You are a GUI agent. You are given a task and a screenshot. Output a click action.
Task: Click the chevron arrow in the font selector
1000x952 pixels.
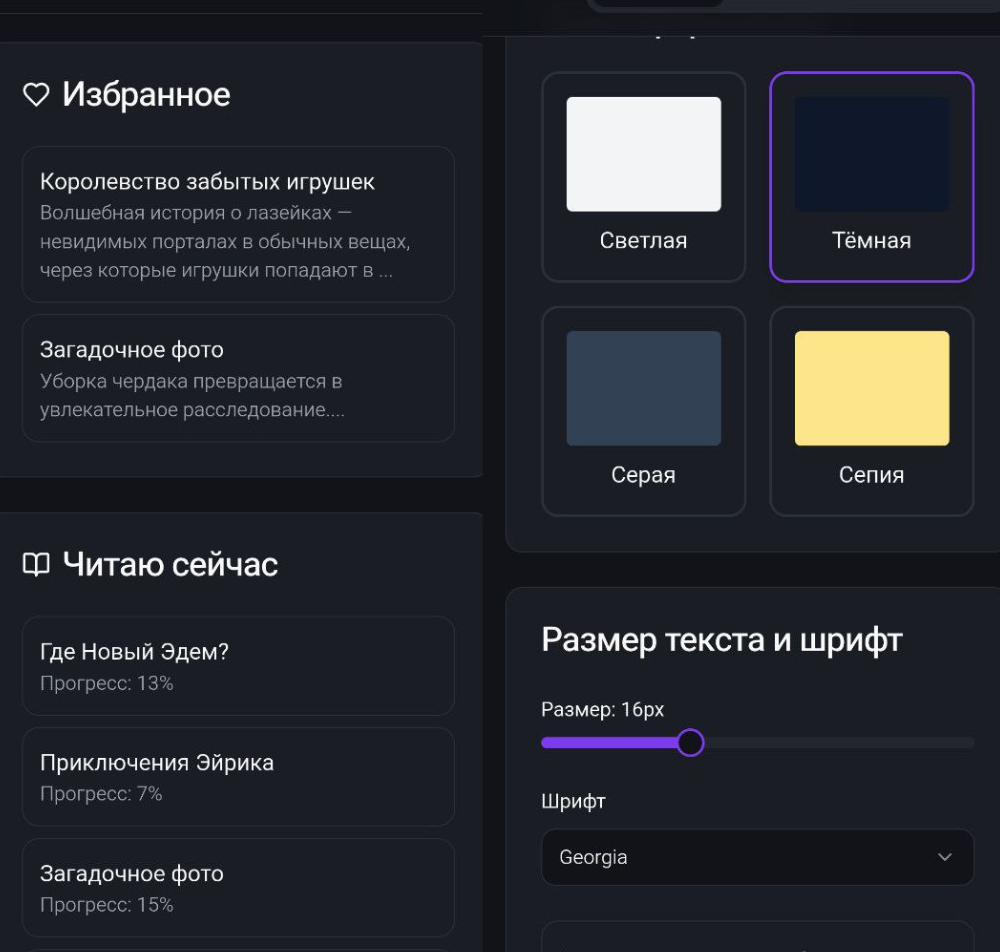click(944, 857)
